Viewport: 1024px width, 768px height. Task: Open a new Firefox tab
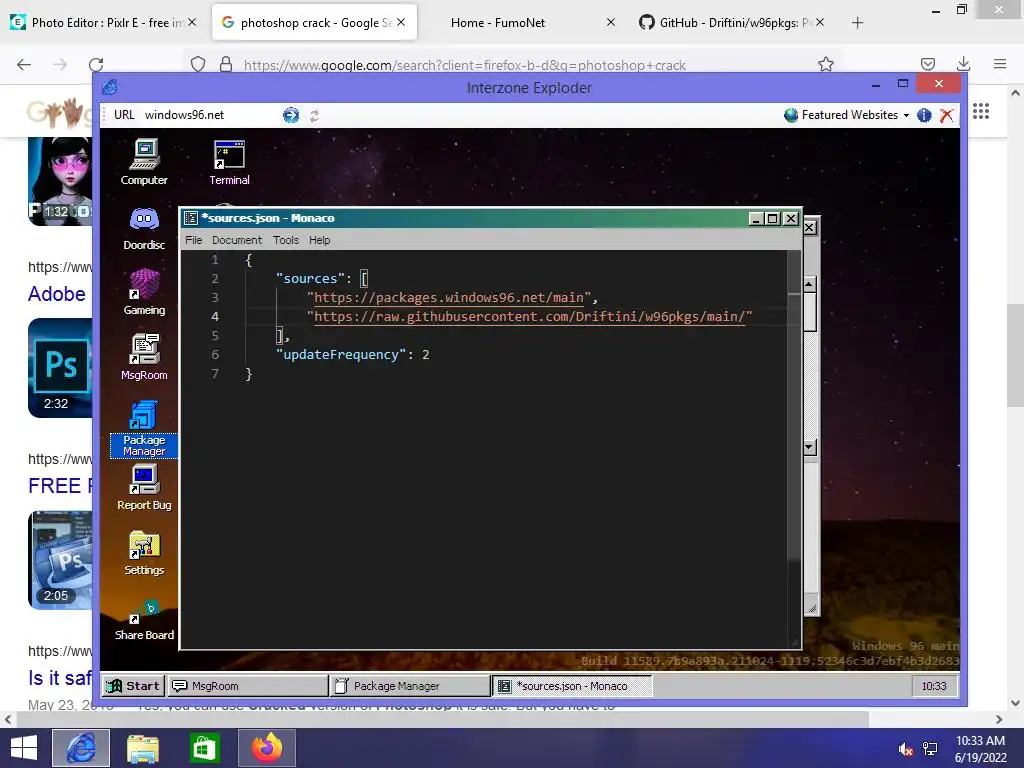857,23
